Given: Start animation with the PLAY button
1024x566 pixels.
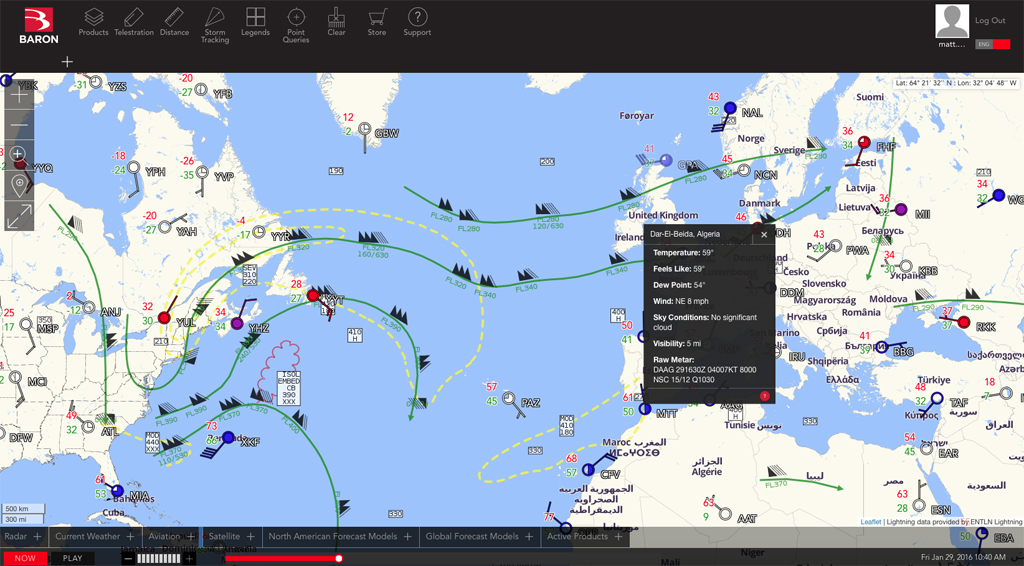Looking at the screenshot, I should (x=72, y=558).
